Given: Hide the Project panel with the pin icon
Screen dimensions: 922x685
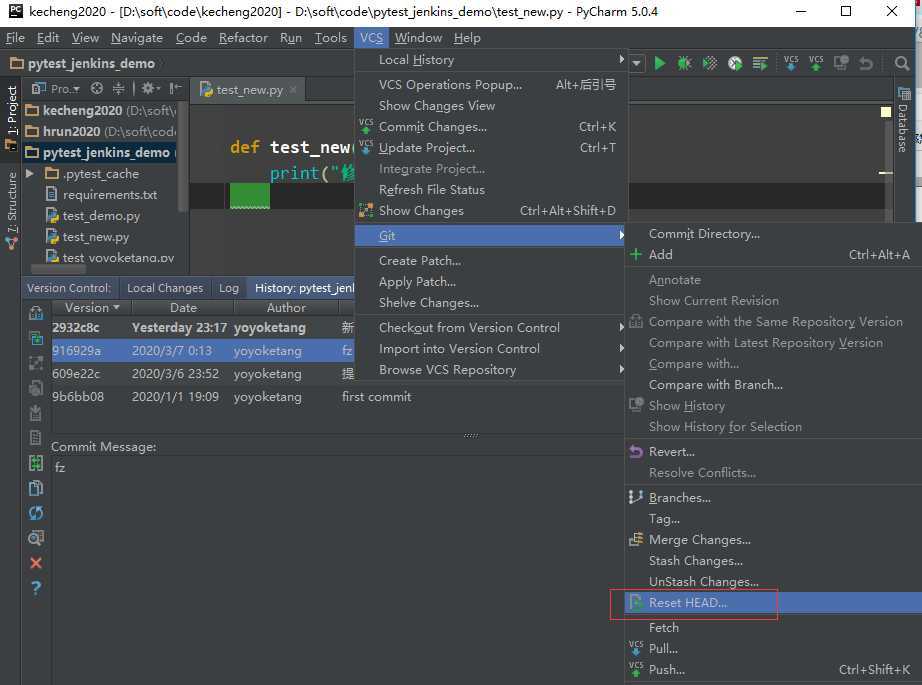Looking at the screenshot, I should tap(175, 88).
